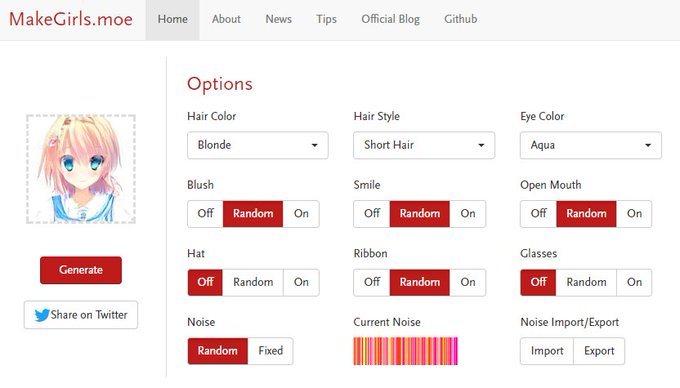Set Hat to Random
This screenshot has width=680, height=388.
pos(253,282)
